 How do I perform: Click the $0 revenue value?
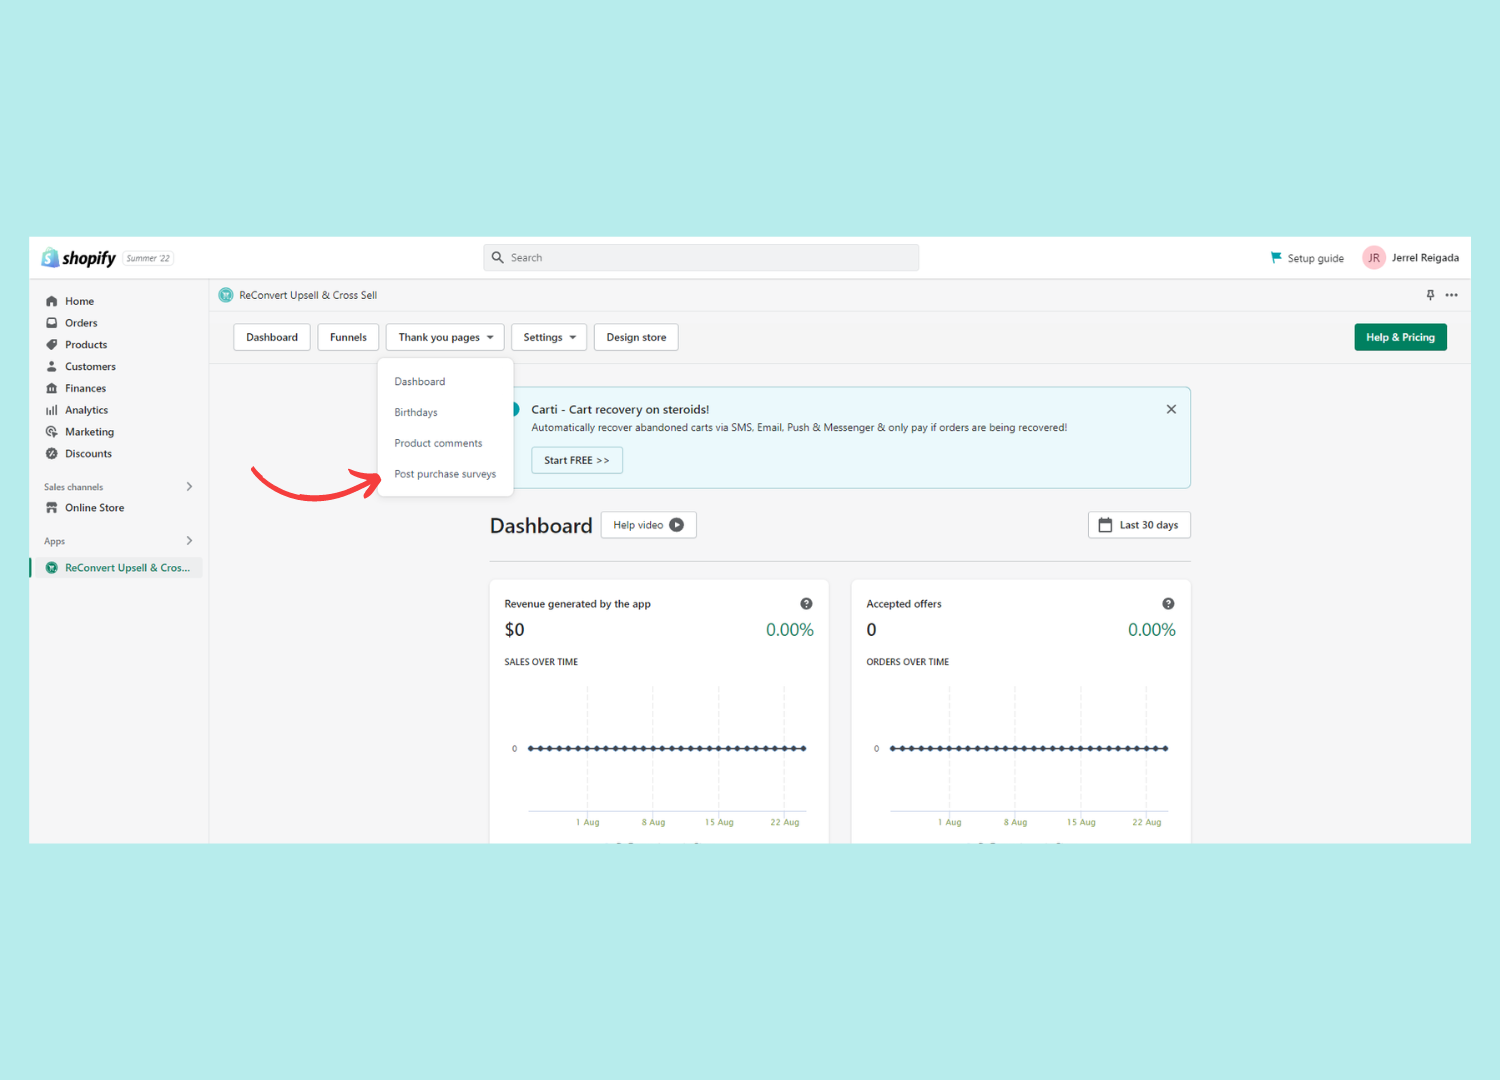pyautogui.click(x=514, y=630)
